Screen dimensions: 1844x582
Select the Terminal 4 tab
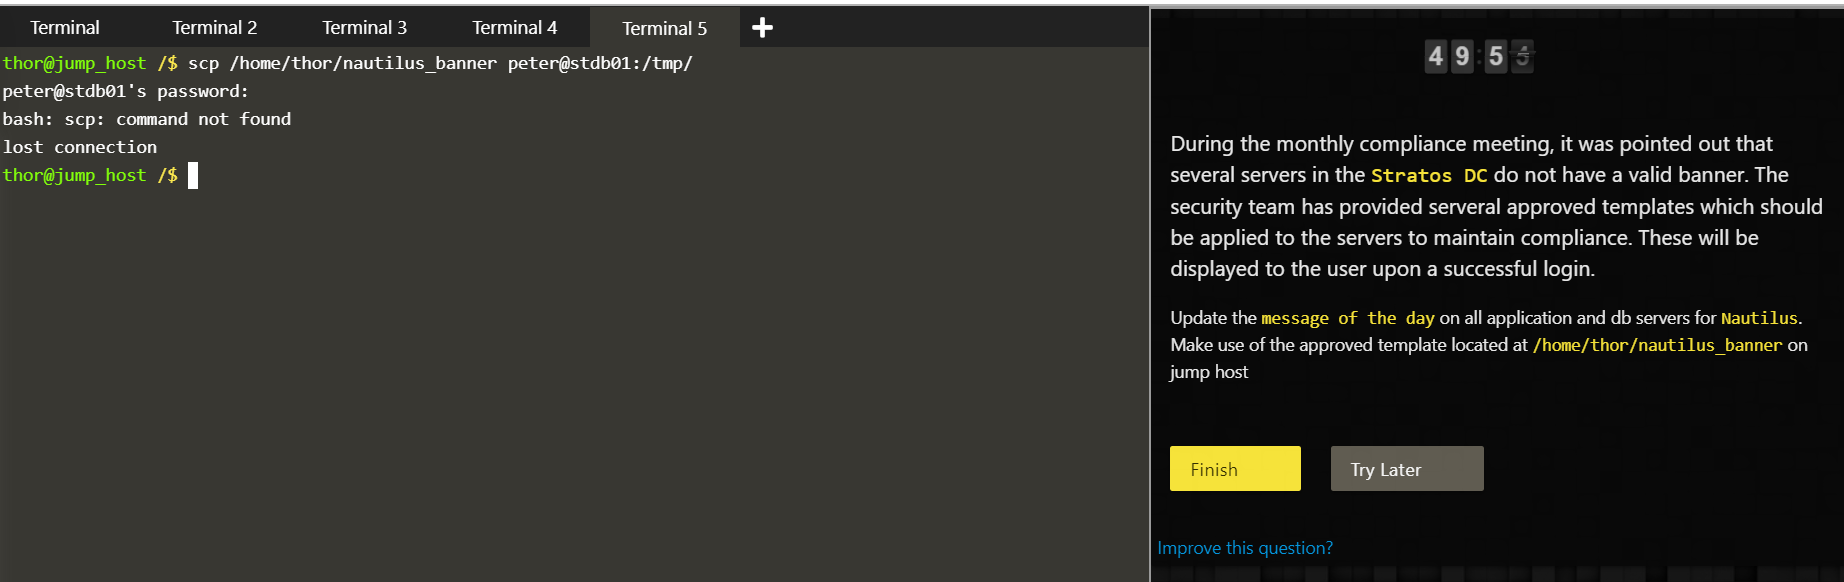click(514, 28)
